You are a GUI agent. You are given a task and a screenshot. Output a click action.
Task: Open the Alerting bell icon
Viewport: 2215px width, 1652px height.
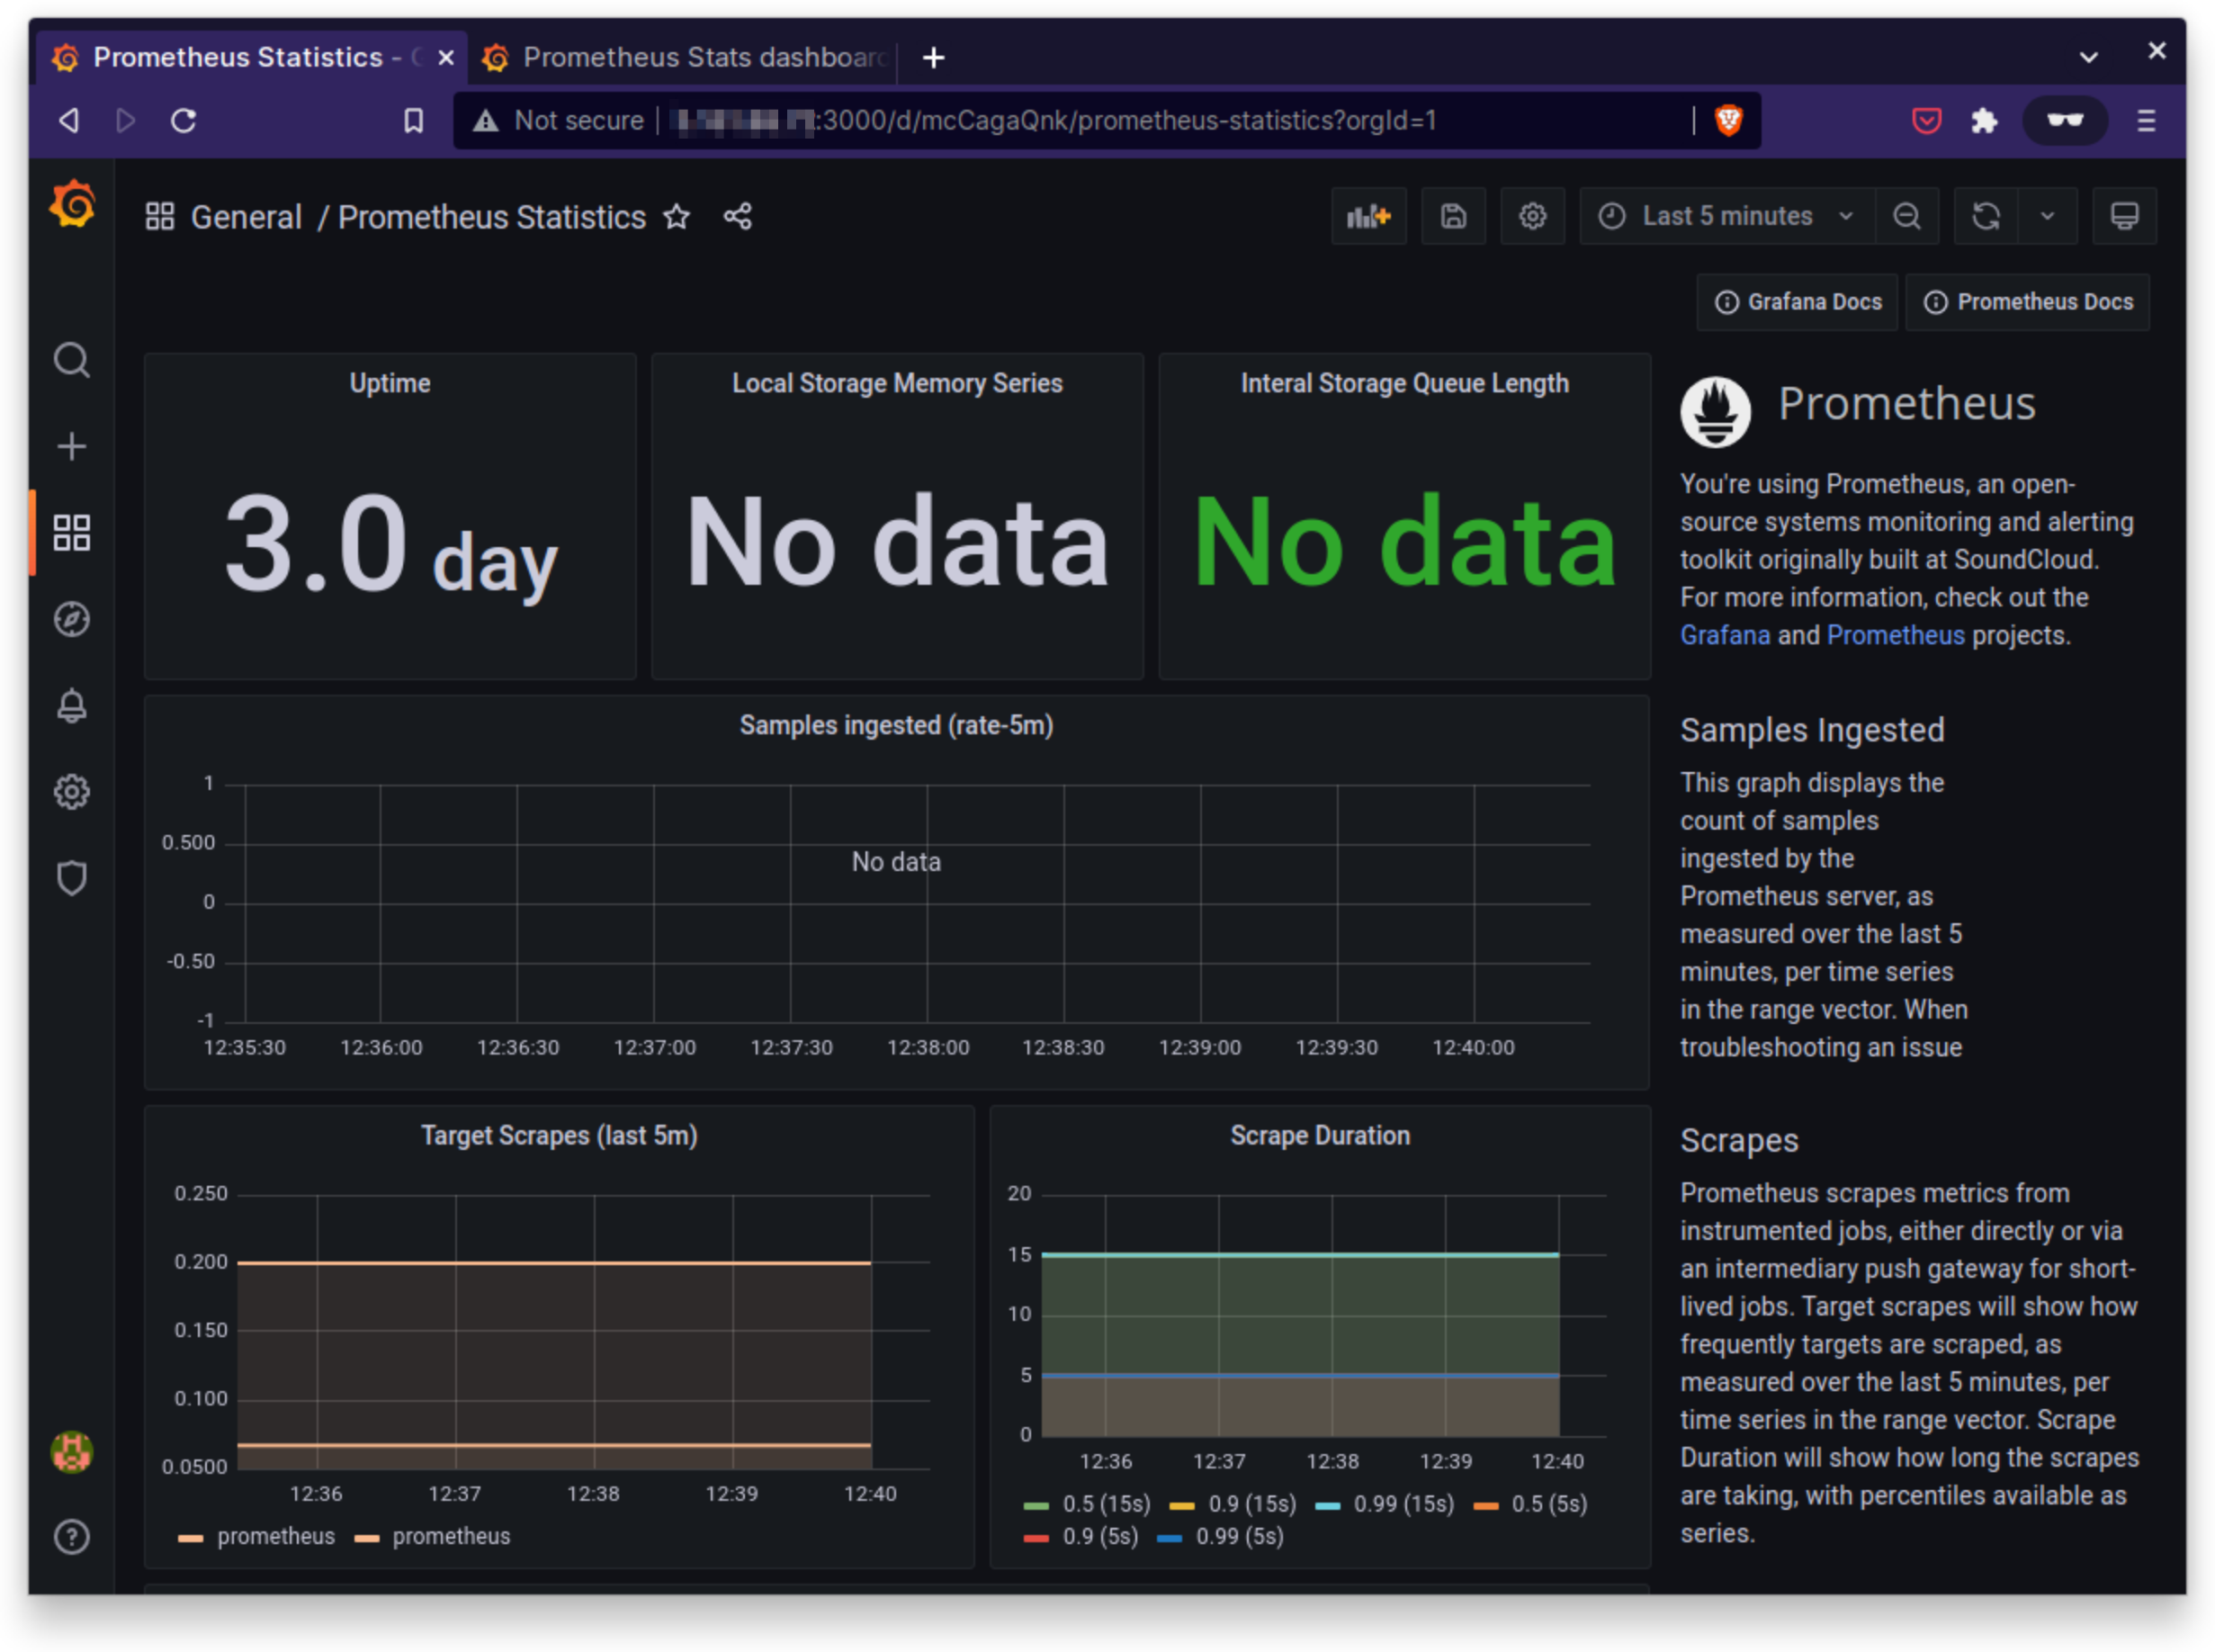pos(71,706)
